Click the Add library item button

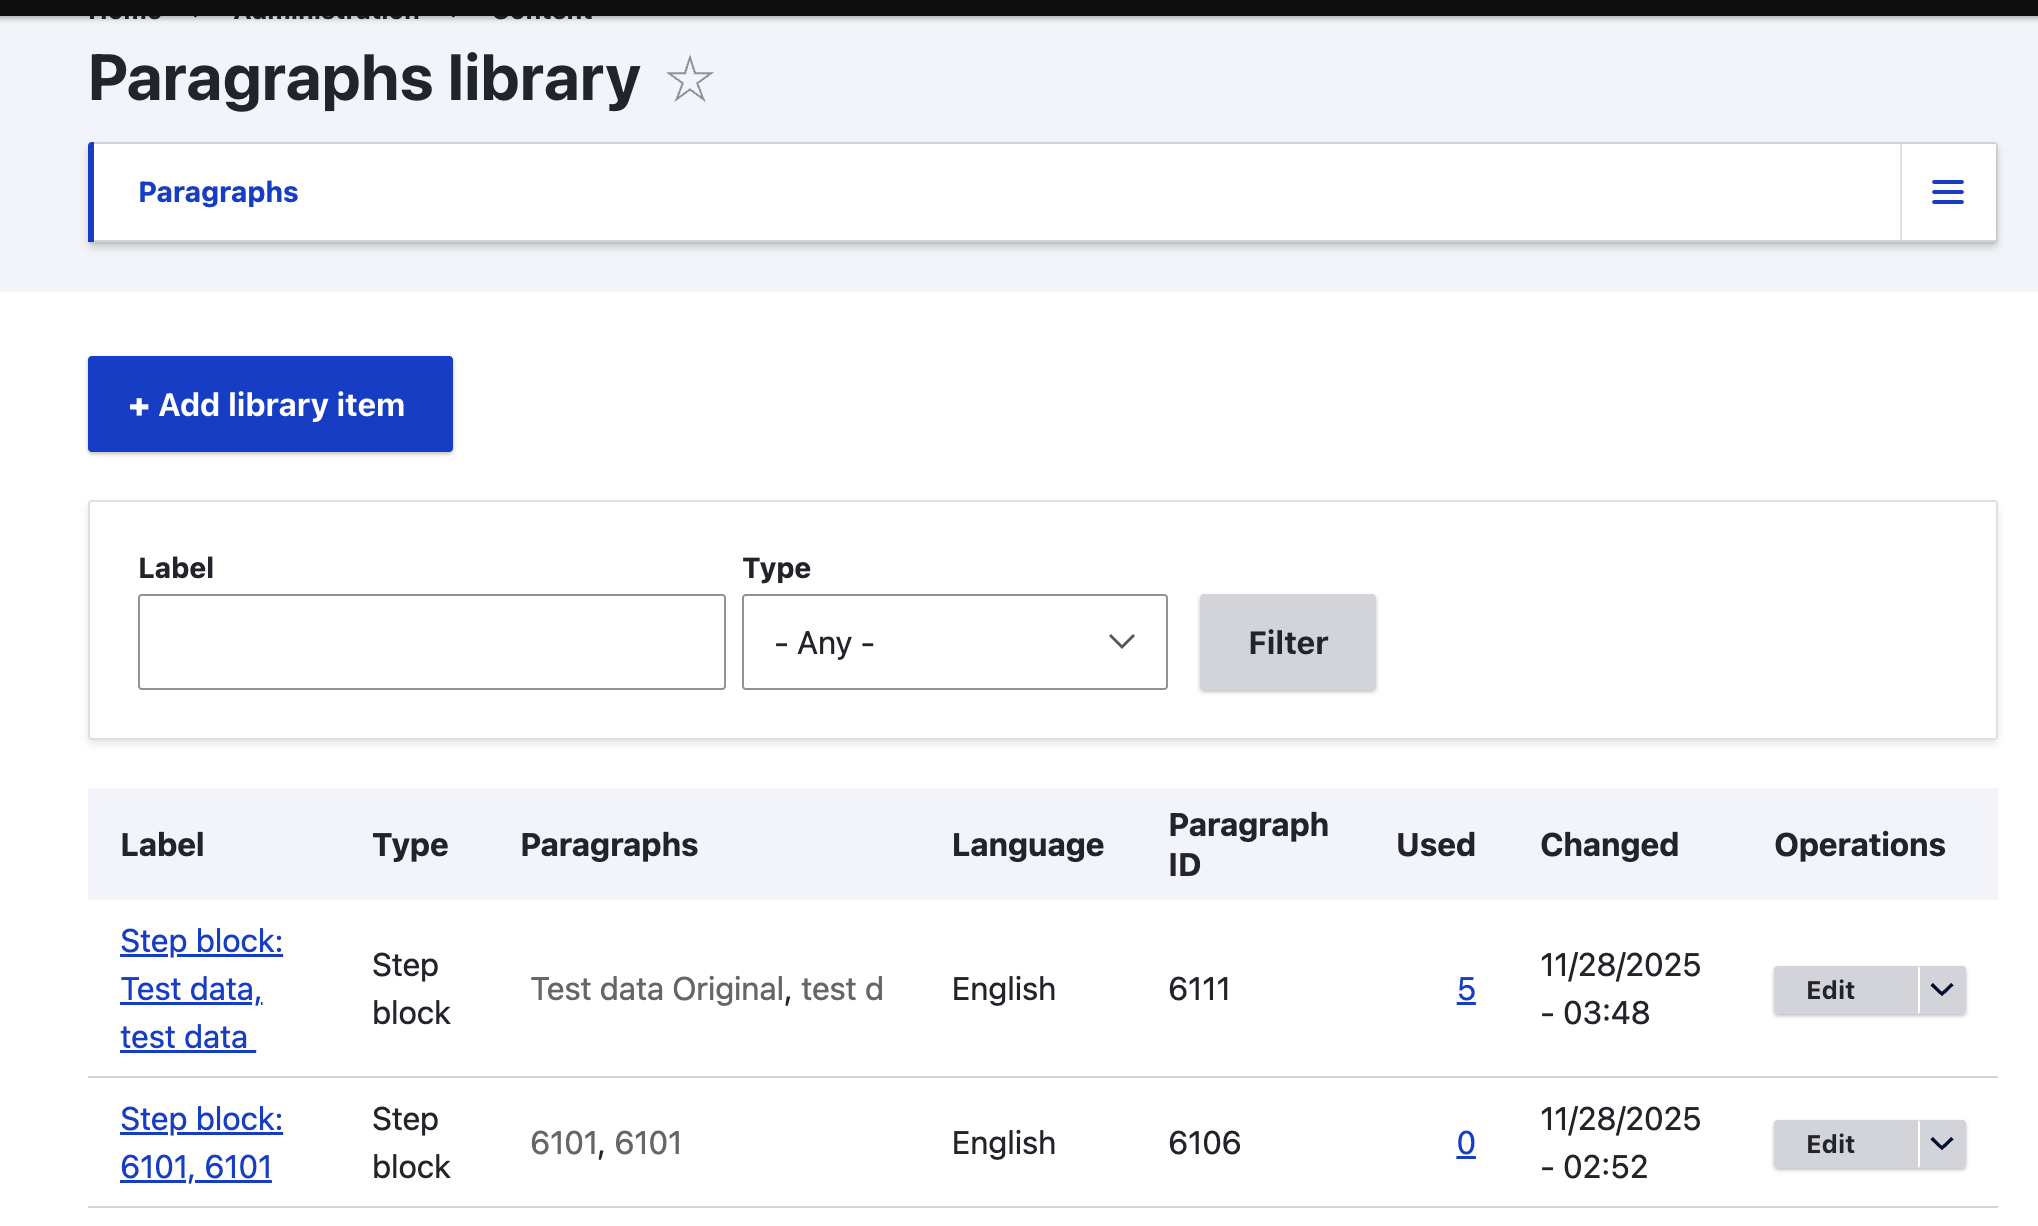click(x=270, y=404)
